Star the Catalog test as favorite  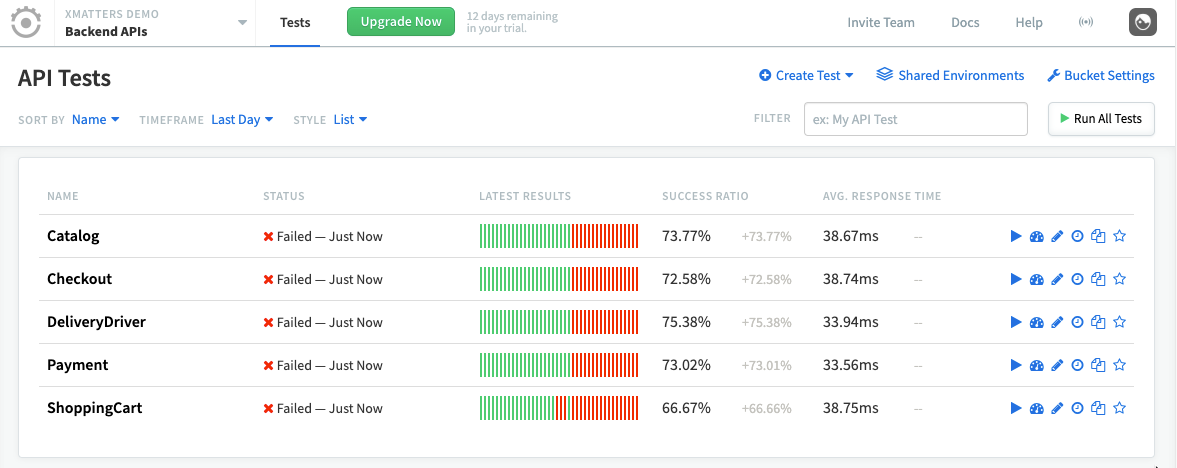point(1120,237)
